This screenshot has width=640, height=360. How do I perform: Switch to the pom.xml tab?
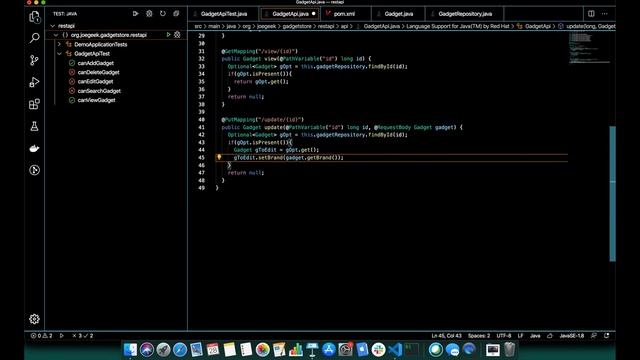pos(344,14)
